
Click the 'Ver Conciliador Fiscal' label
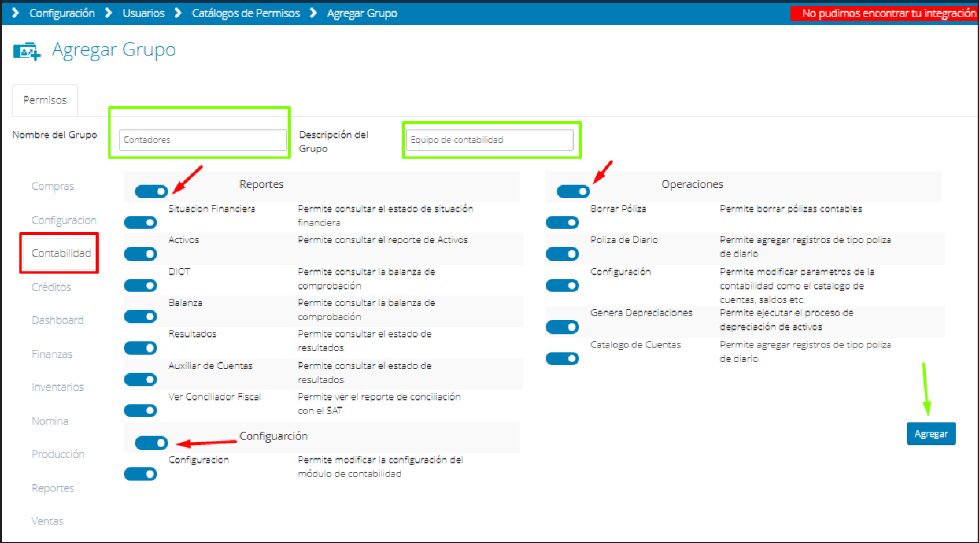pyautogui.click(x=214, y=397)
